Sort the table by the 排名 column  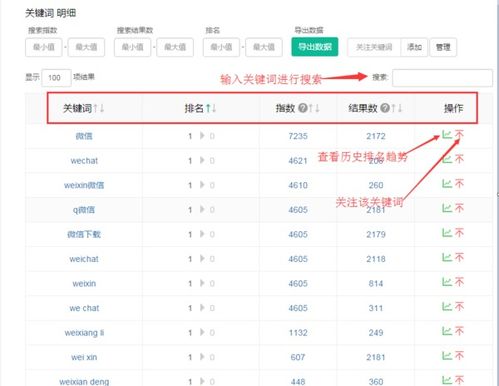pyautogui.click(x=211, y=108)
